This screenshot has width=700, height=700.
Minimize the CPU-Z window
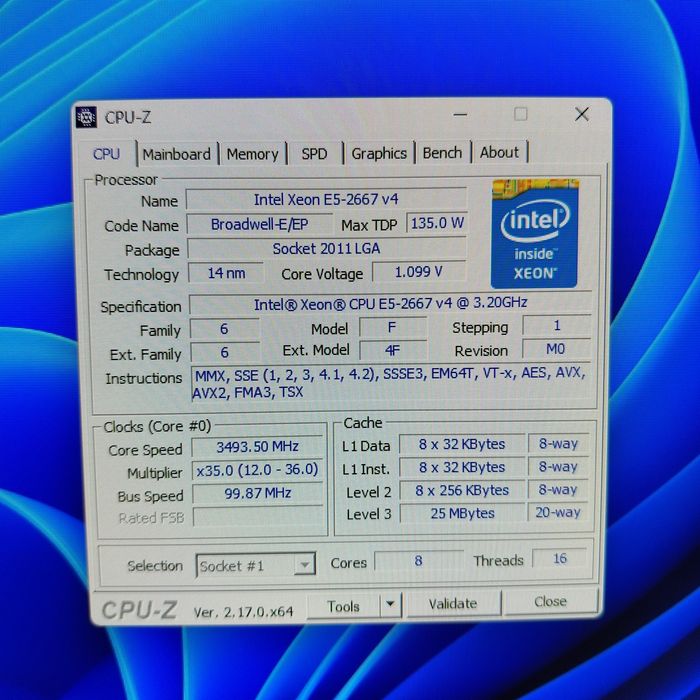pyautogui.click(x=460, y=115)
